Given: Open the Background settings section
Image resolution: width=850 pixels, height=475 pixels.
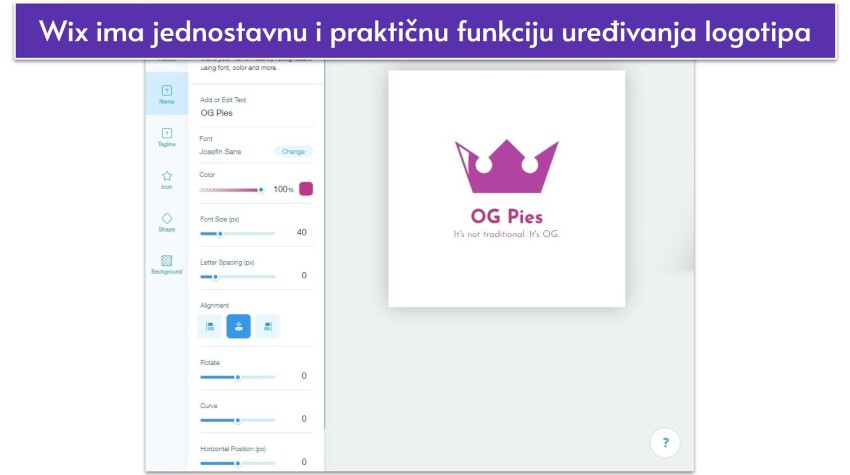Looking at the screenshot, I should tap(166, 264).
